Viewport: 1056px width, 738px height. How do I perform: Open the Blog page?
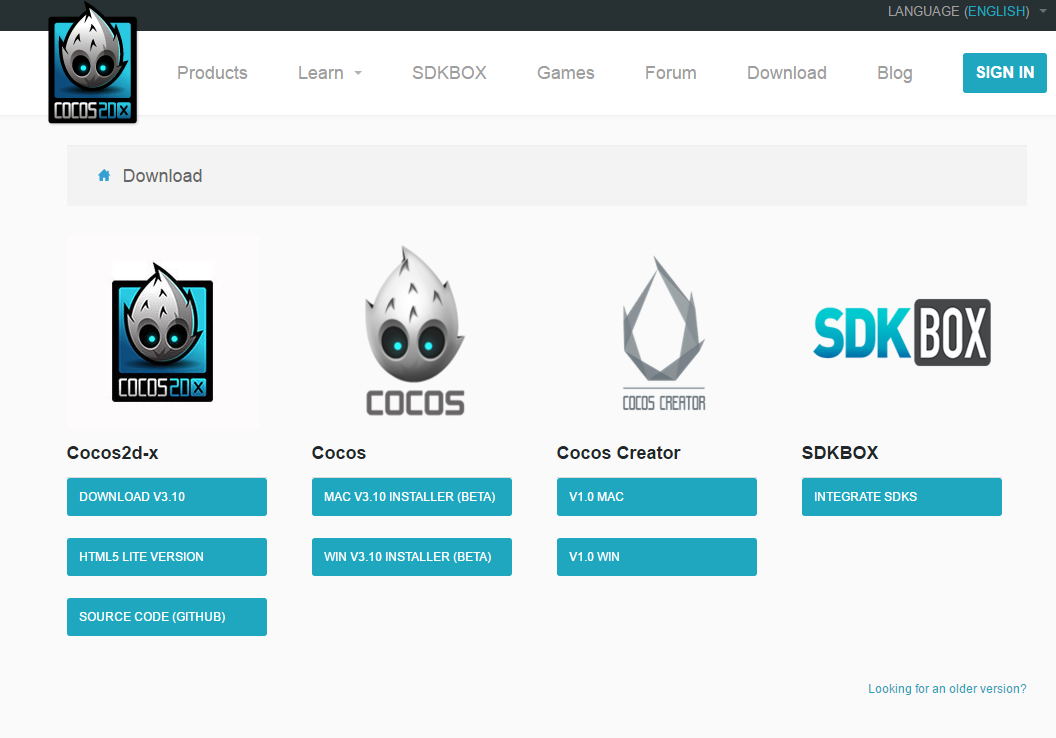(894, 73)
